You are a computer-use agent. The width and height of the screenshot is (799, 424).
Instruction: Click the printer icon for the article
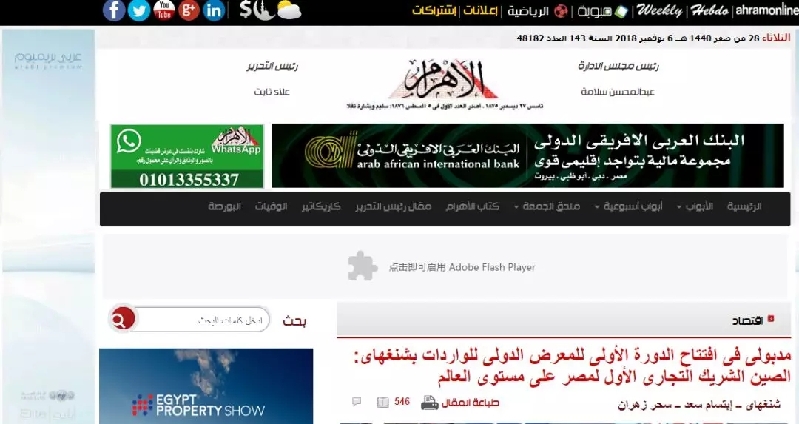(429, 403)
